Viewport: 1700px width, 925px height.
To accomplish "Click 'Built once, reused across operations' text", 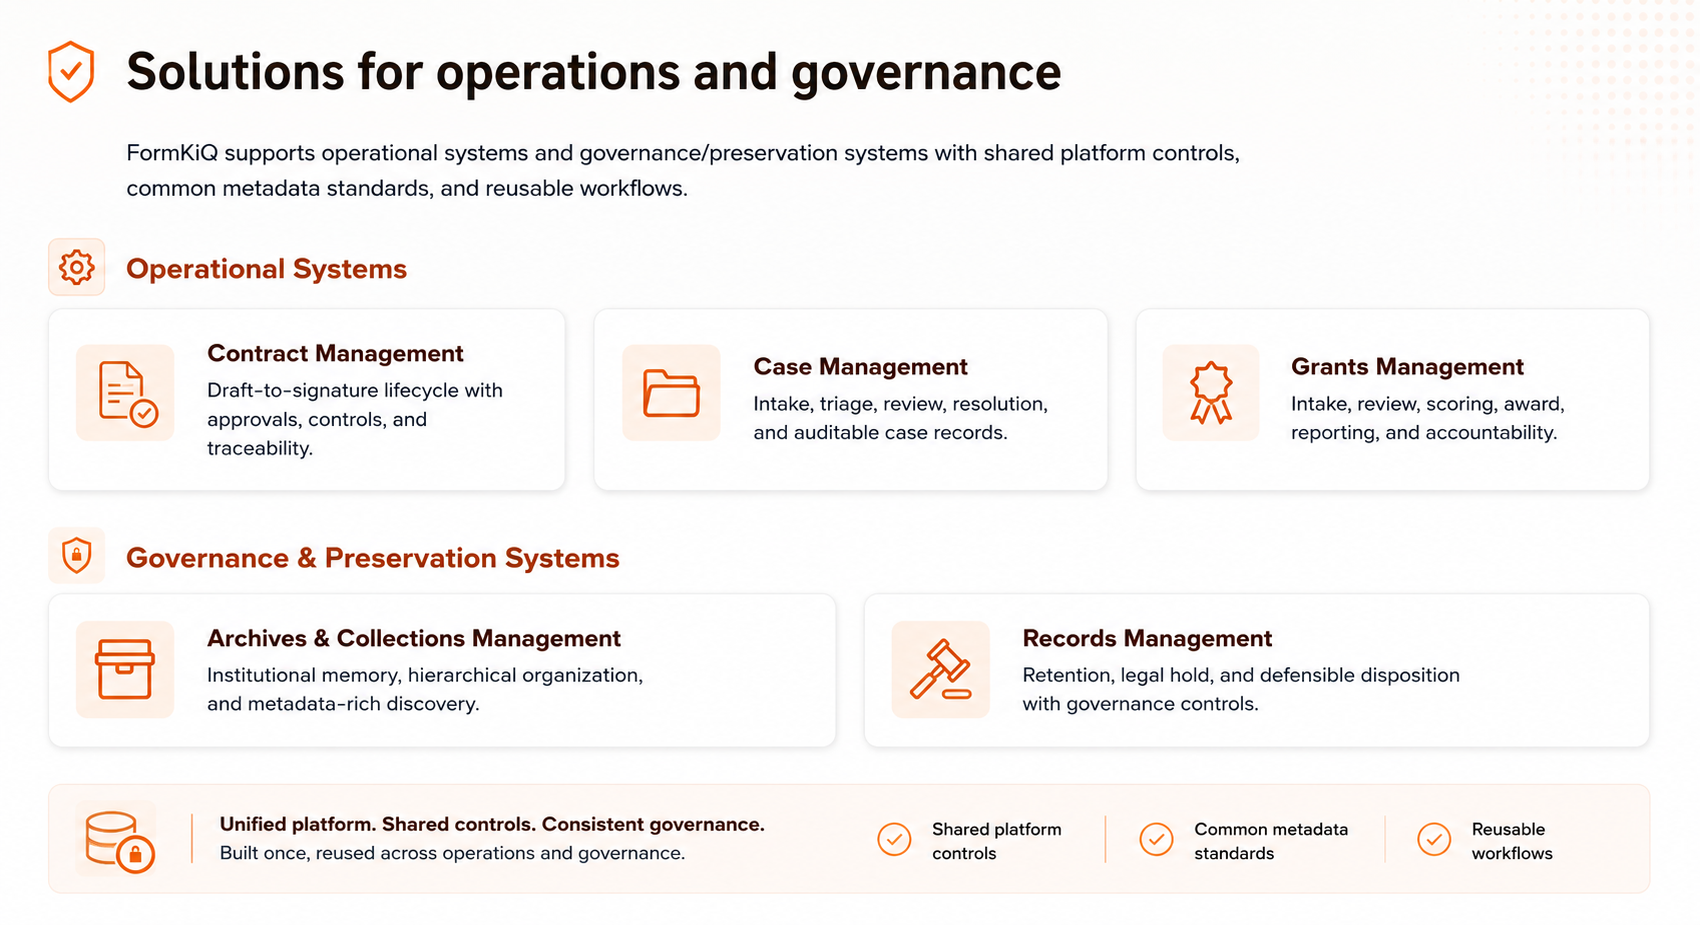I will [x=452, y=853].
